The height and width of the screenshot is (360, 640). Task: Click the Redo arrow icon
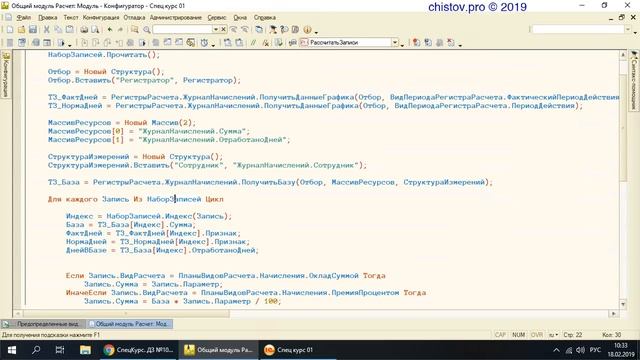tap(120, 29)
